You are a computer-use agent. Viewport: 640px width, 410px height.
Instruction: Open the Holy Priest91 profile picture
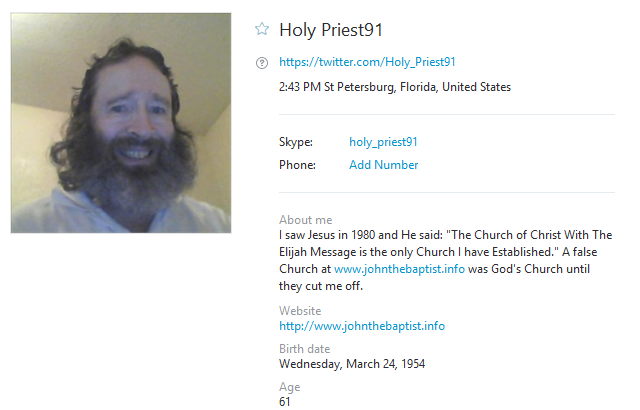121,123
